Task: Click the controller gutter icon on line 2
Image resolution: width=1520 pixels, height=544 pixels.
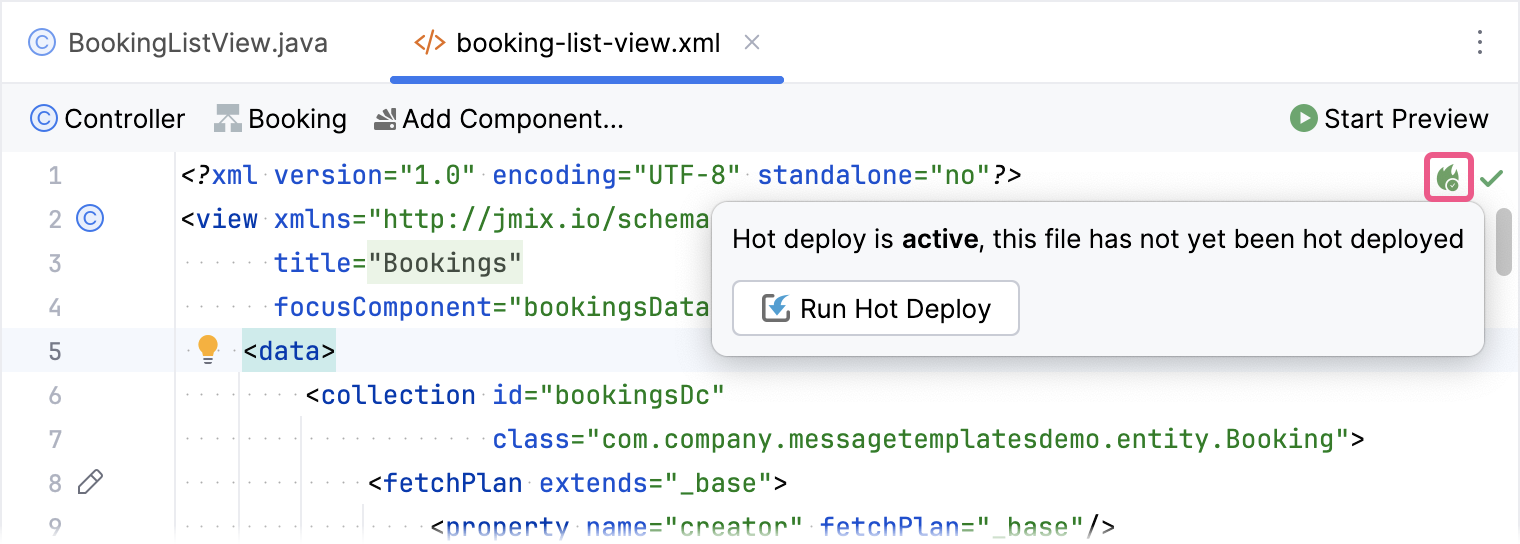Action: [x=90, y=218]
